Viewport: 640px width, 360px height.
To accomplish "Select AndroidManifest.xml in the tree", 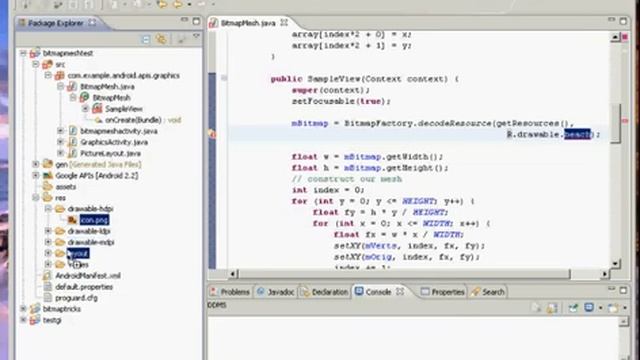I will [88, 276].
